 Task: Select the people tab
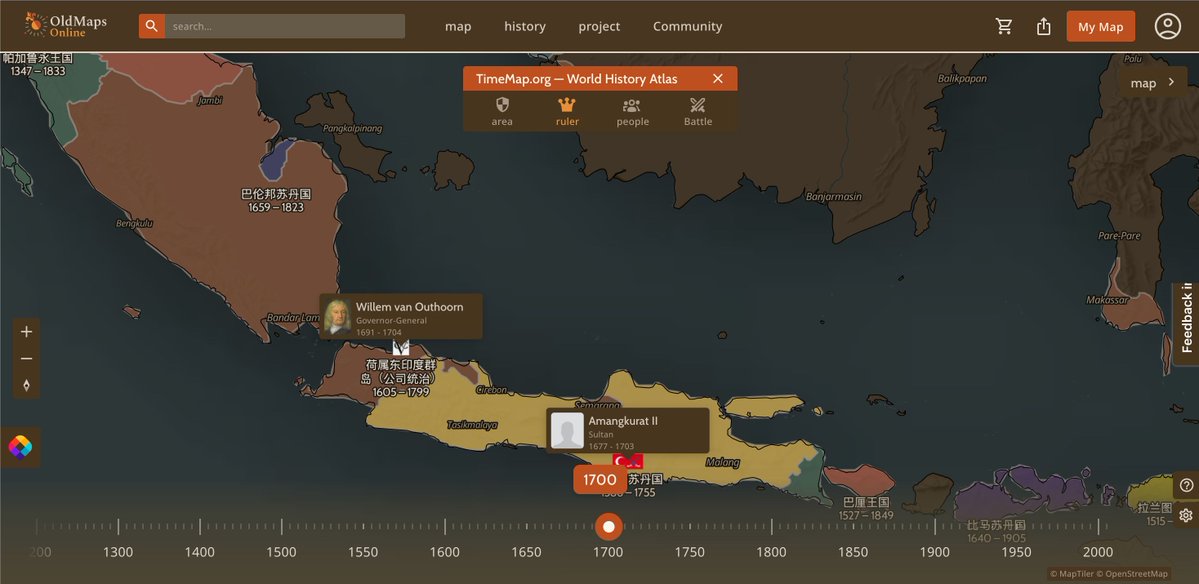tap(632, 112)
